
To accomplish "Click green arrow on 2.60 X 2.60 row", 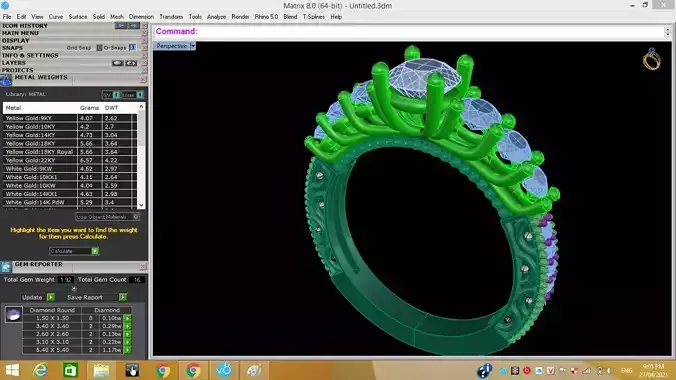I will point(128,334).
